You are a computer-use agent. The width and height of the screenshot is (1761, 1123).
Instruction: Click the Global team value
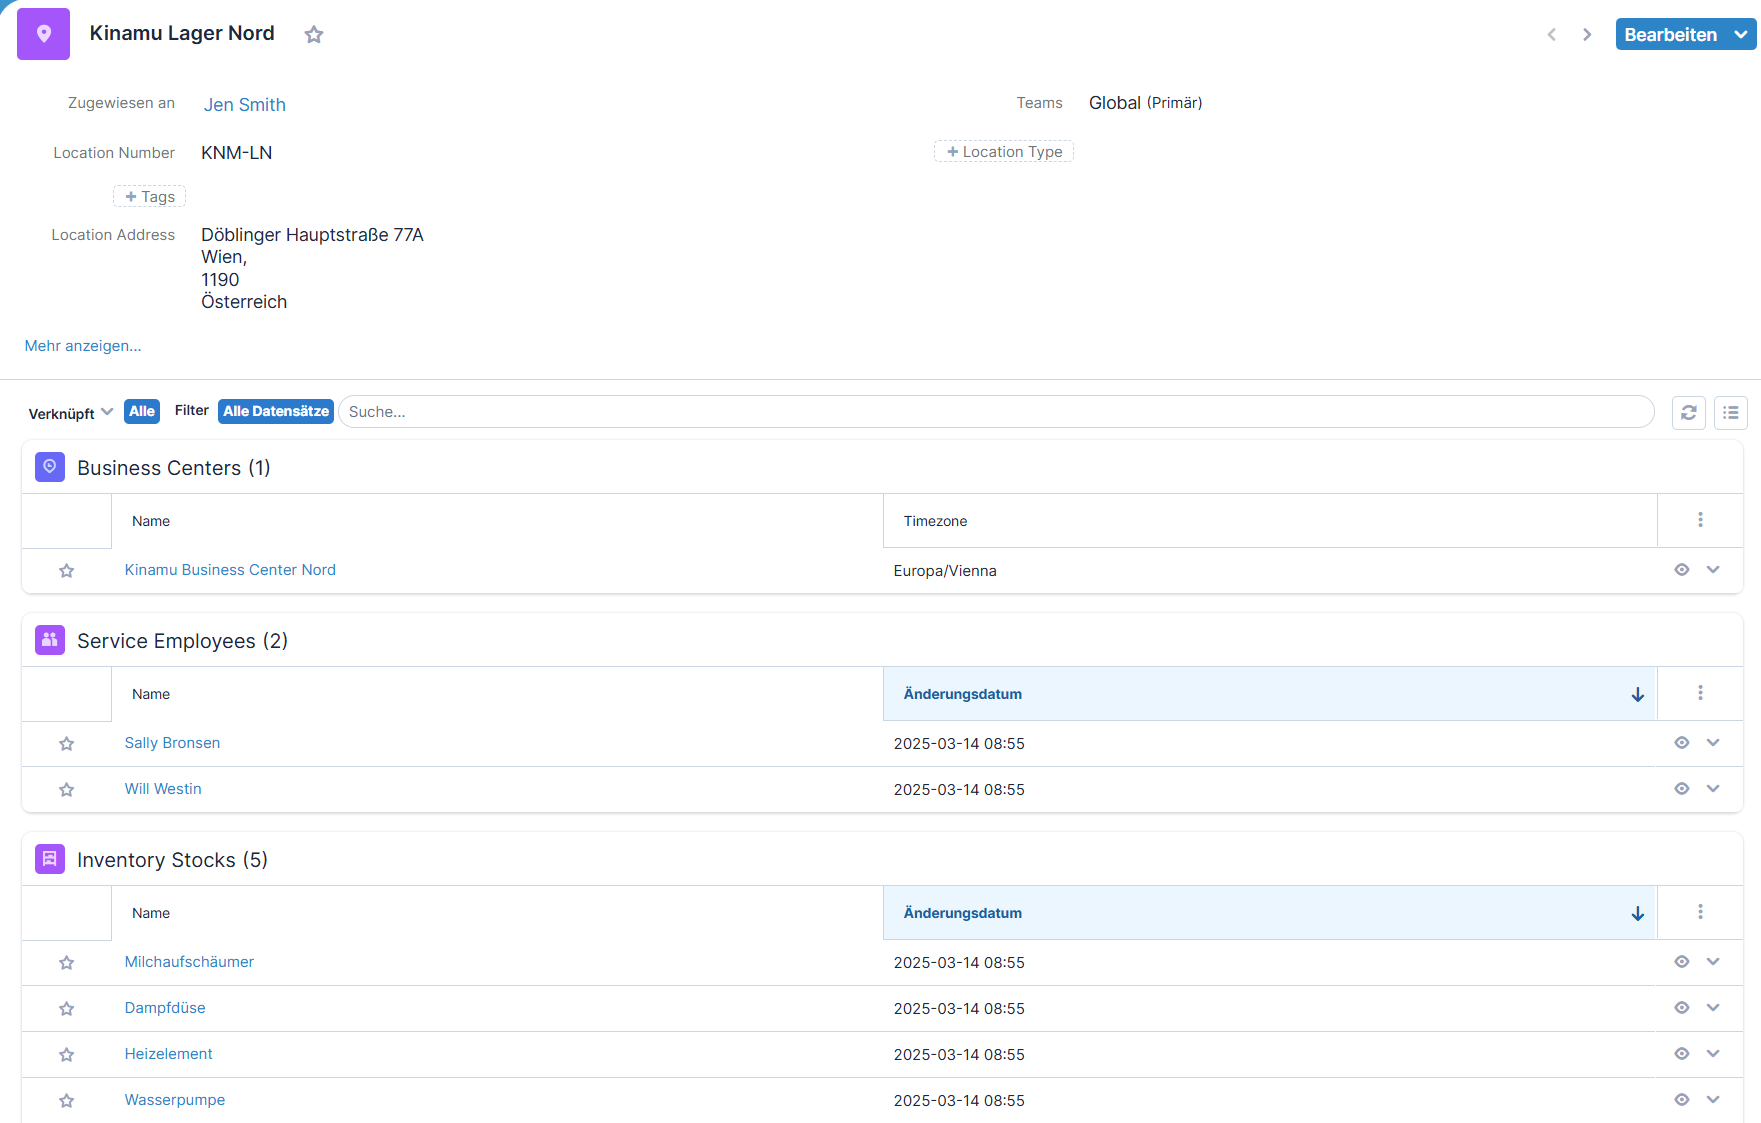coord(1115,103)
